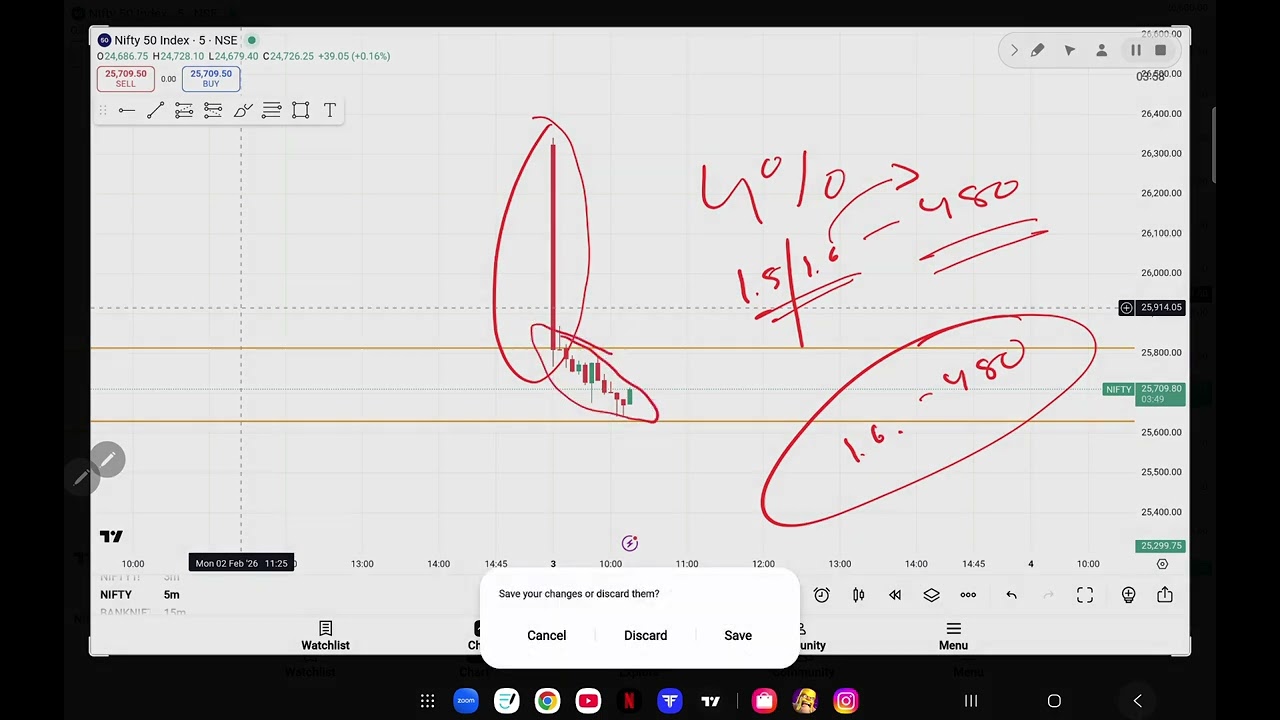The image size is (1280, 720).
Task: Open the Menu tab
Action: [953, 636]
